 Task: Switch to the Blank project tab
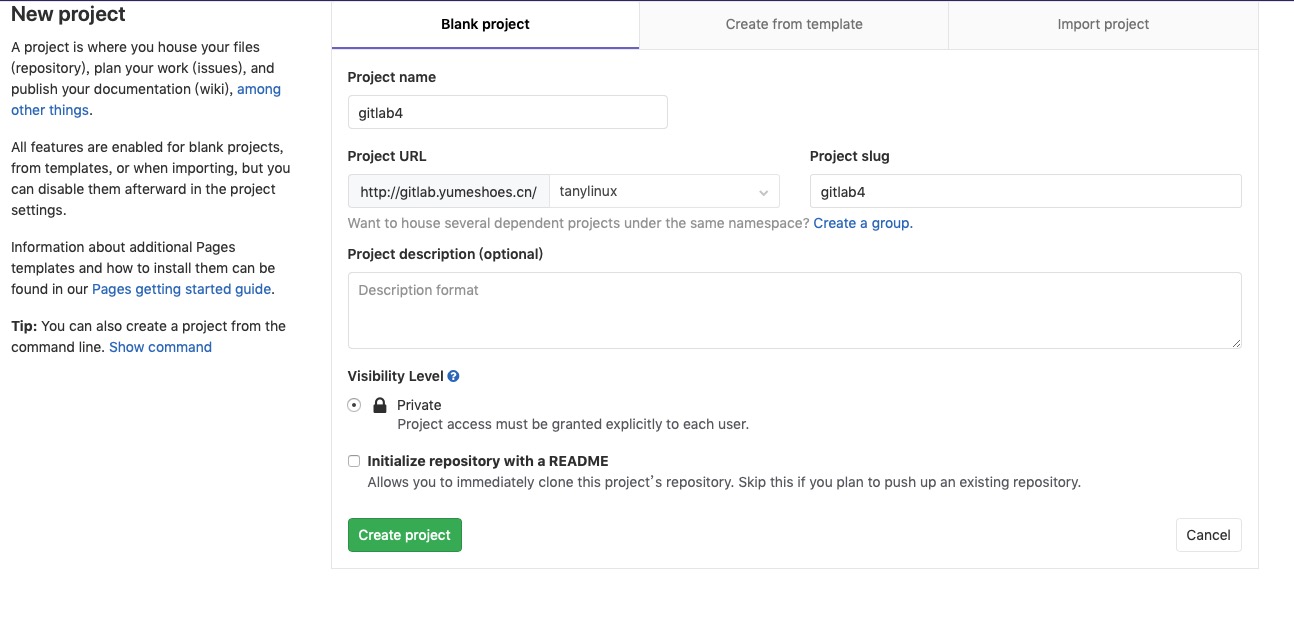click(485, 24)
